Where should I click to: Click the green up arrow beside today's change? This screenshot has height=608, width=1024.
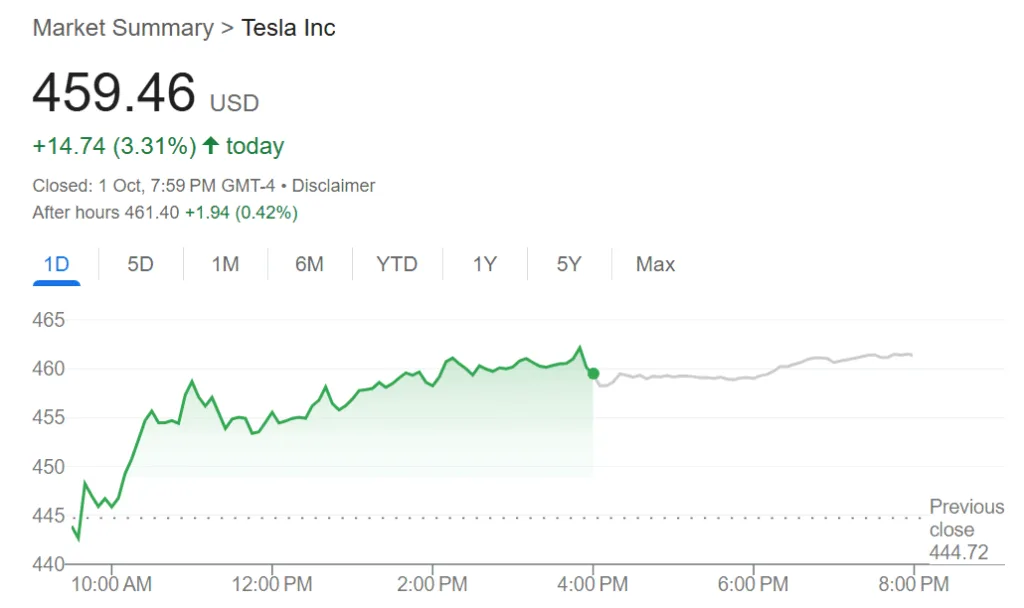click(210, 146)
